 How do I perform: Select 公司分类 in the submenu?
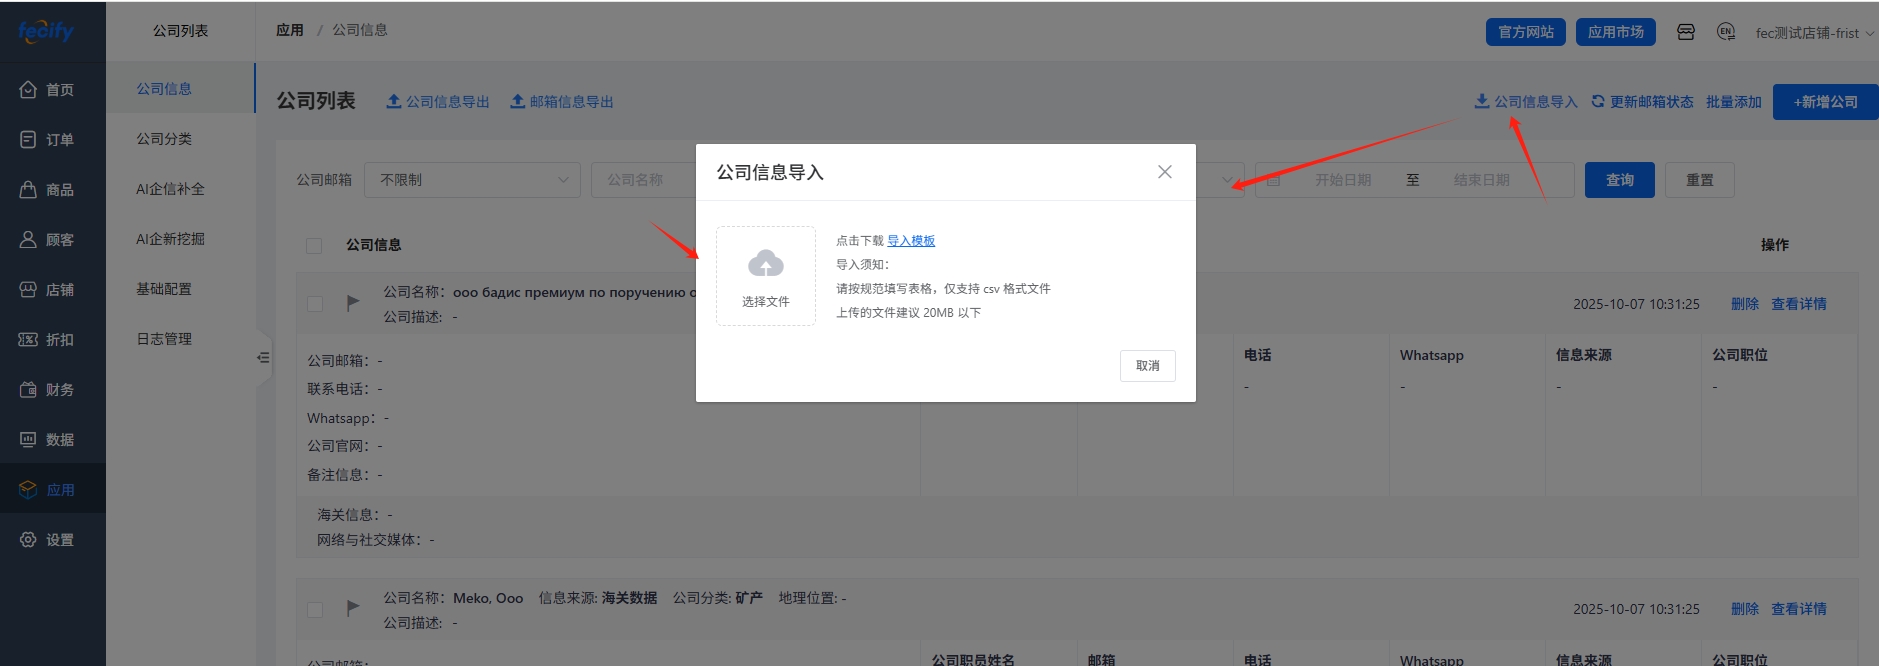point(164,139)
